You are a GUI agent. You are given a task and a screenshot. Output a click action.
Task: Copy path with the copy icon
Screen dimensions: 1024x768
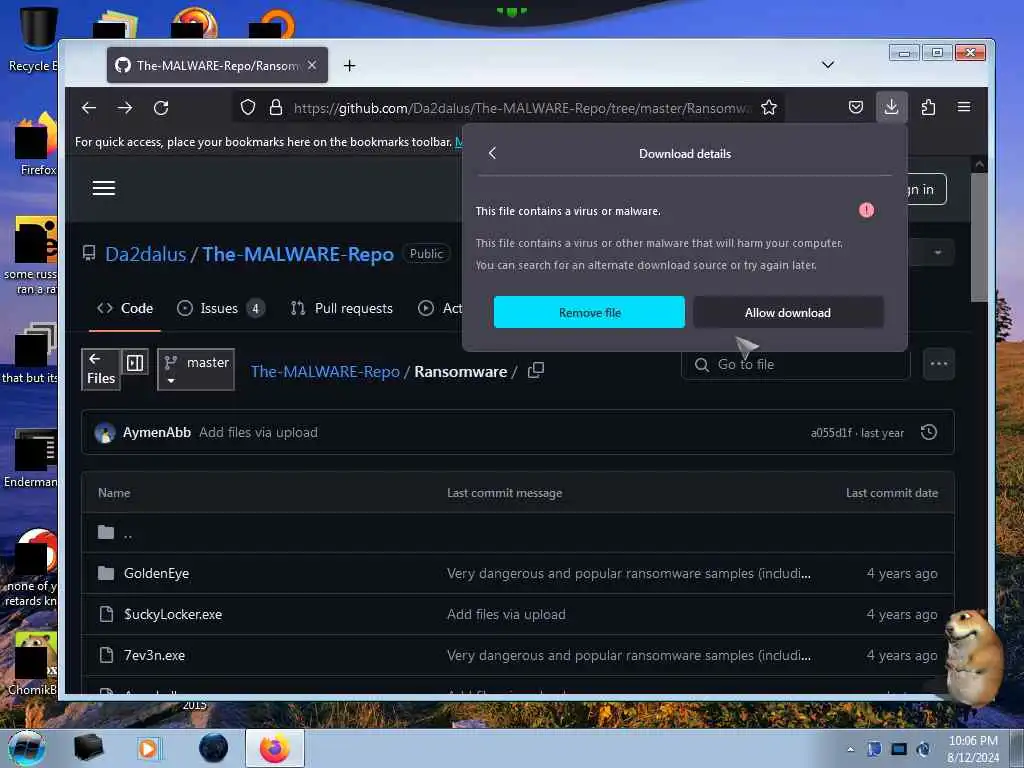tap(536, 370)
